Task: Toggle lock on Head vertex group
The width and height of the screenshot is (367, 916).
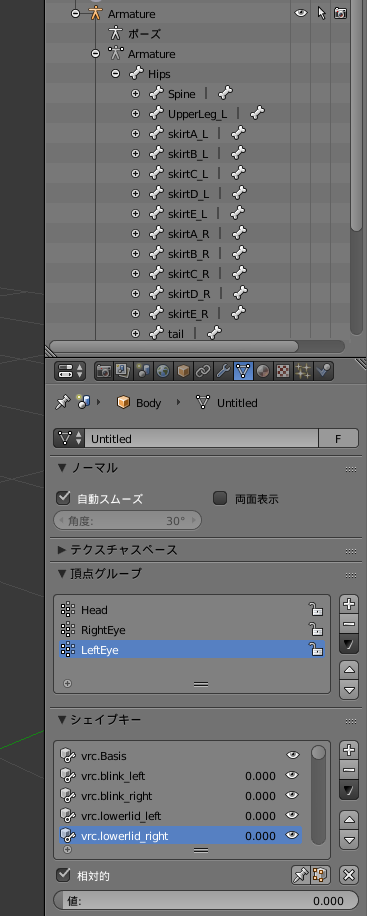Action: (x=316, y=610)
